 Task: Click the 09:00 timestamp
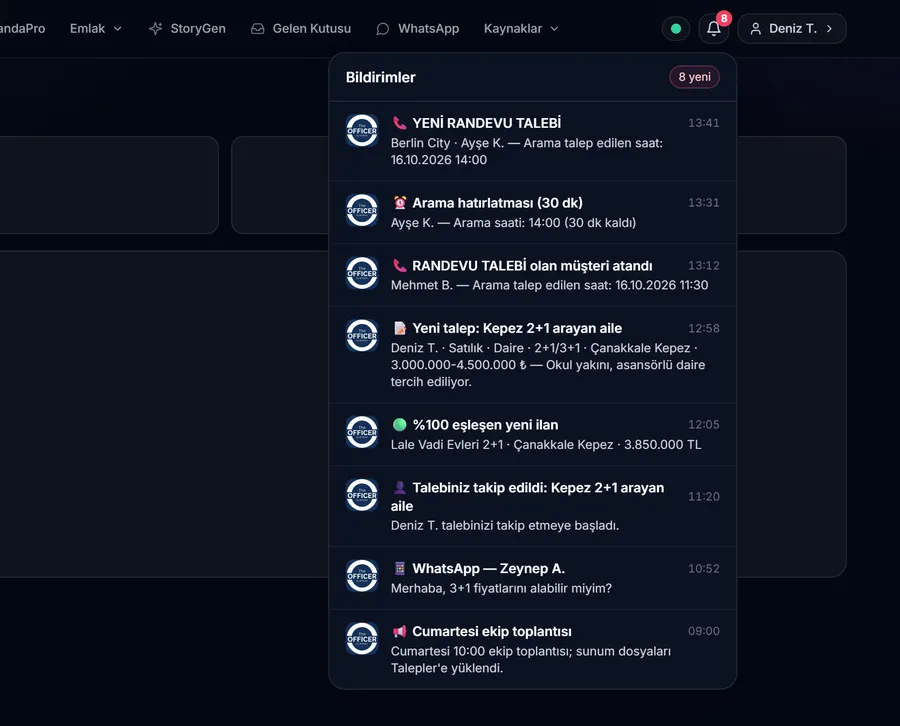704,631
